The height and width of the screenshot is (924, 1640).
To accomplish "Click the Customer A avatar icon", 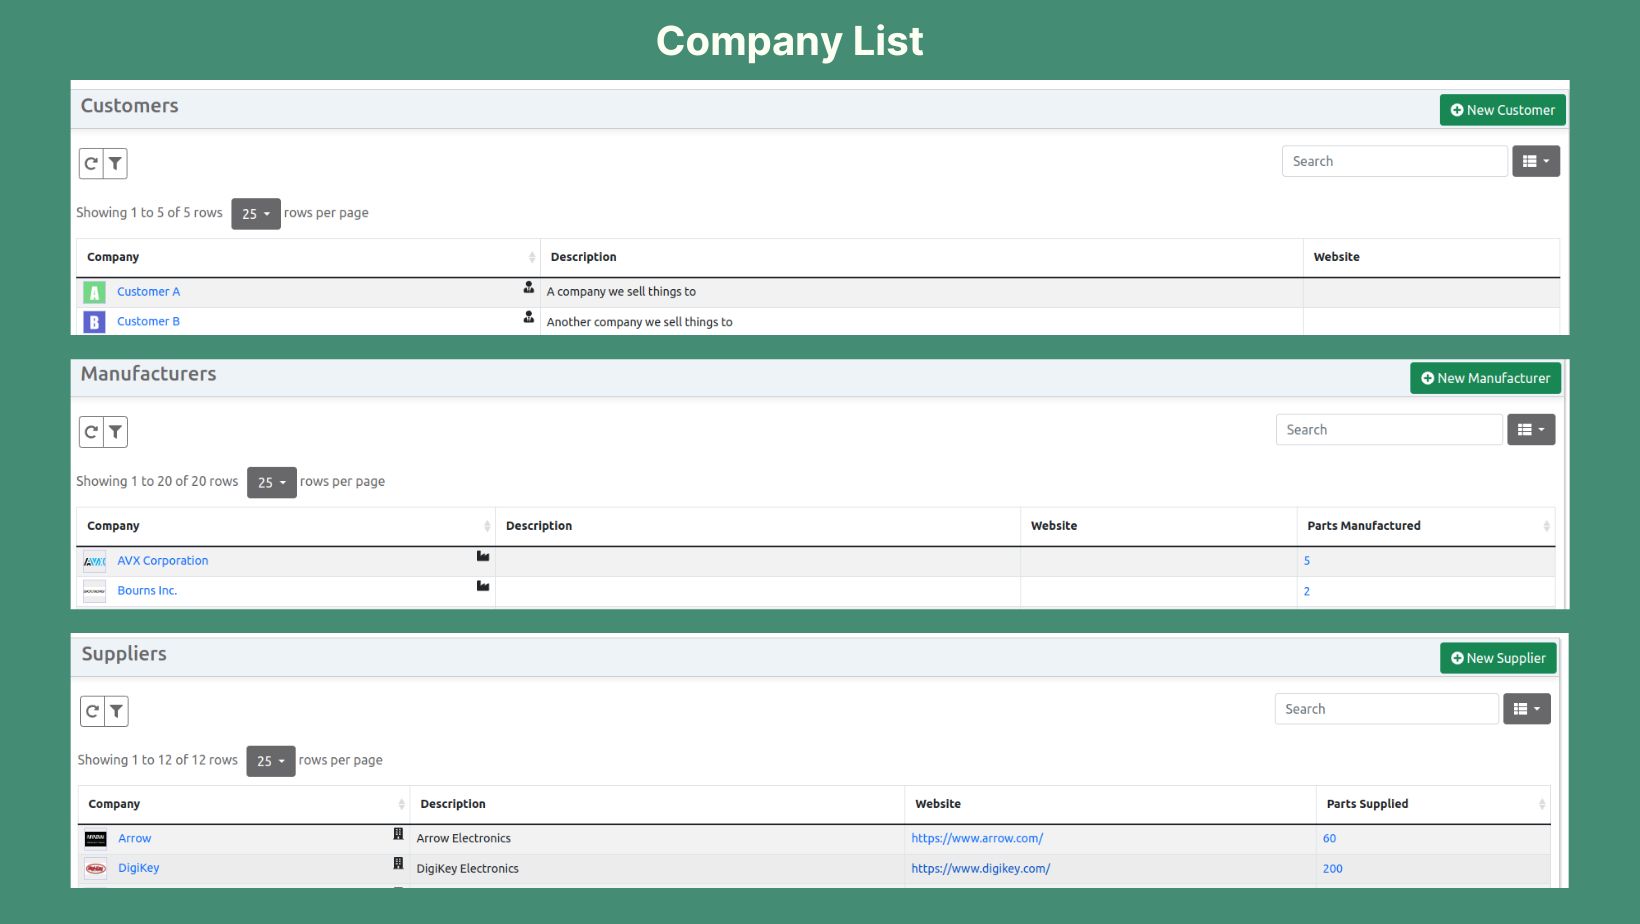I will (x=94, y=292).
